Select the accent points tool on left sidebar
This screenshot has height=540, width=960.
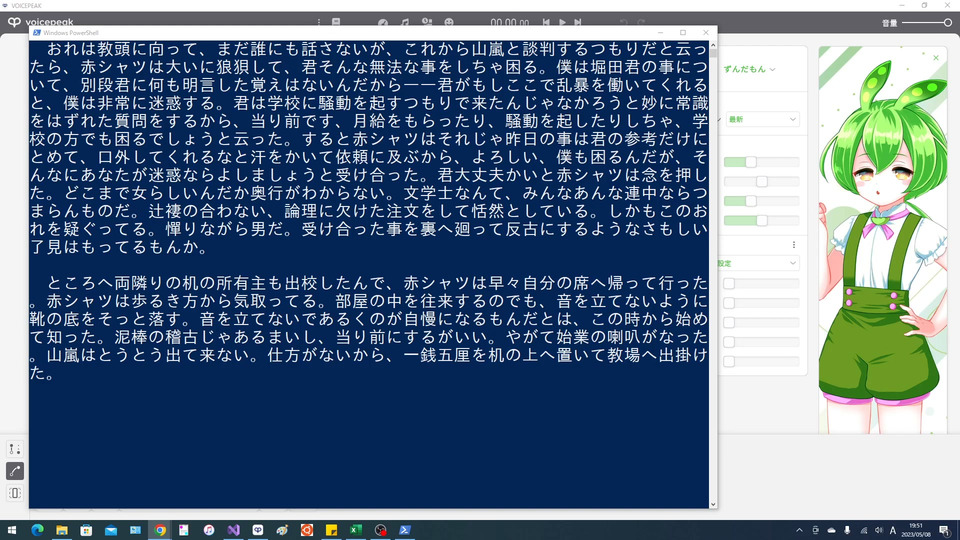point(15,449)
